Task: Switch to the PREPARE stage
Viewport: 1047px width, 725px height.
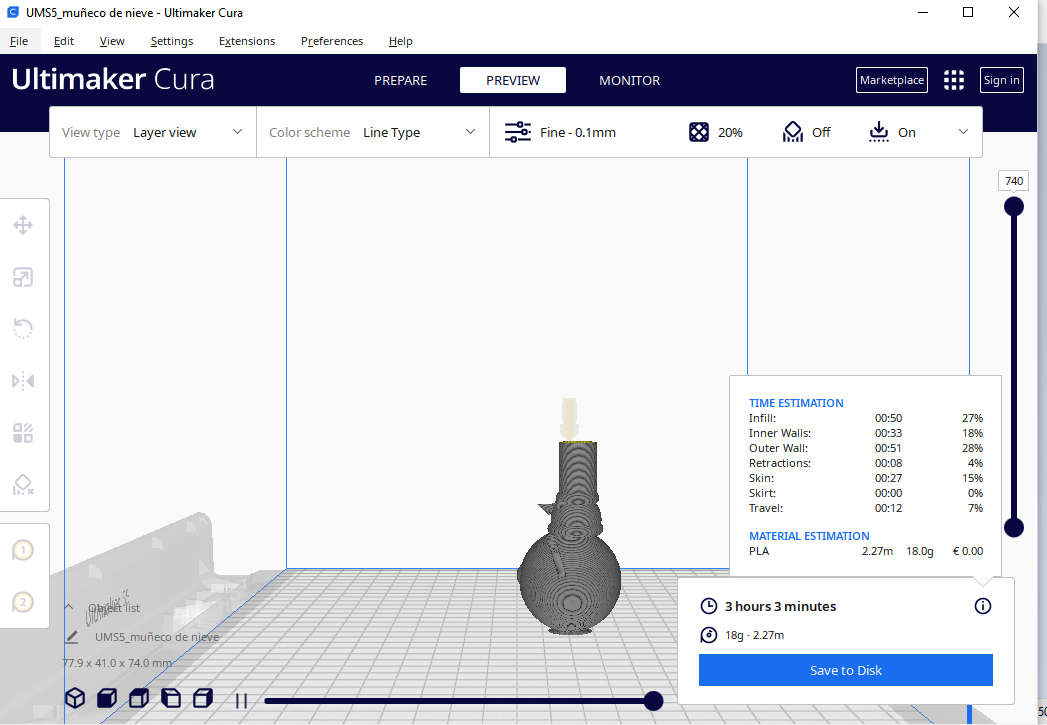Action: coord(401,80)
